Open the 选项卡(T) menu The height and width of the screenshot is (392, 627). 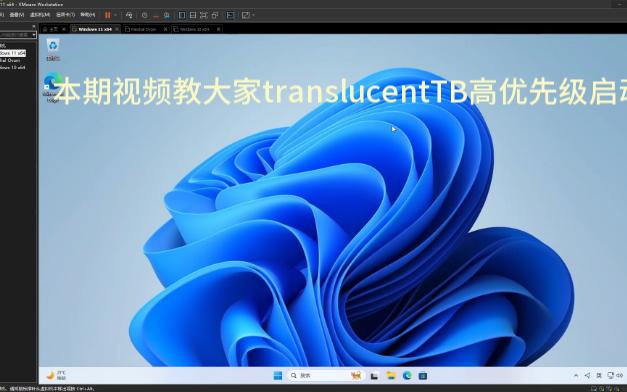tap(65, 15)
